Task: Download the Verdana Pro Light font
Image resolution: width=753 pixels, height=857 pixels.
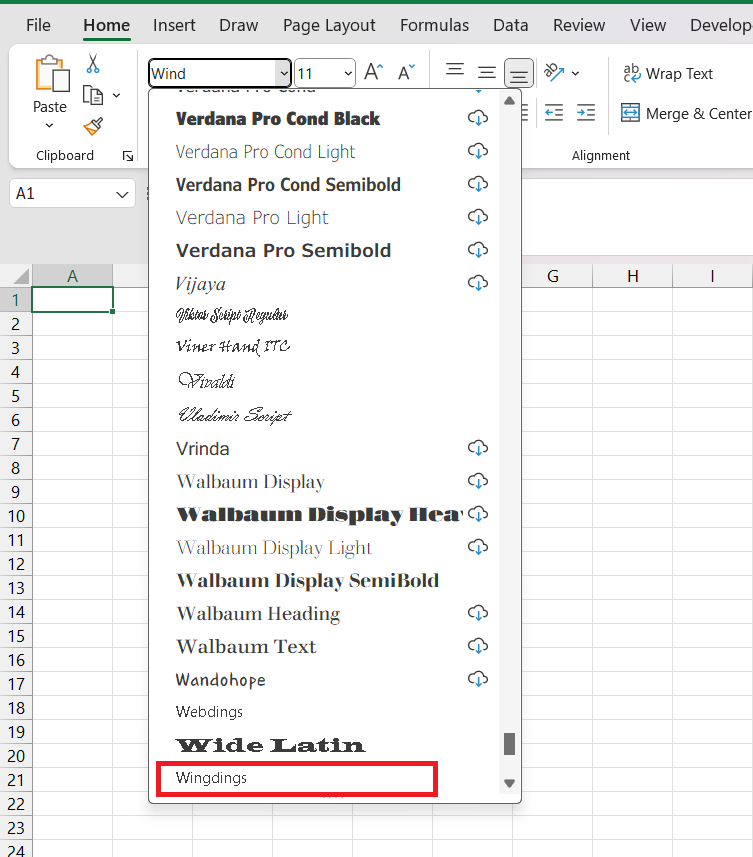Action: point(478,217)
